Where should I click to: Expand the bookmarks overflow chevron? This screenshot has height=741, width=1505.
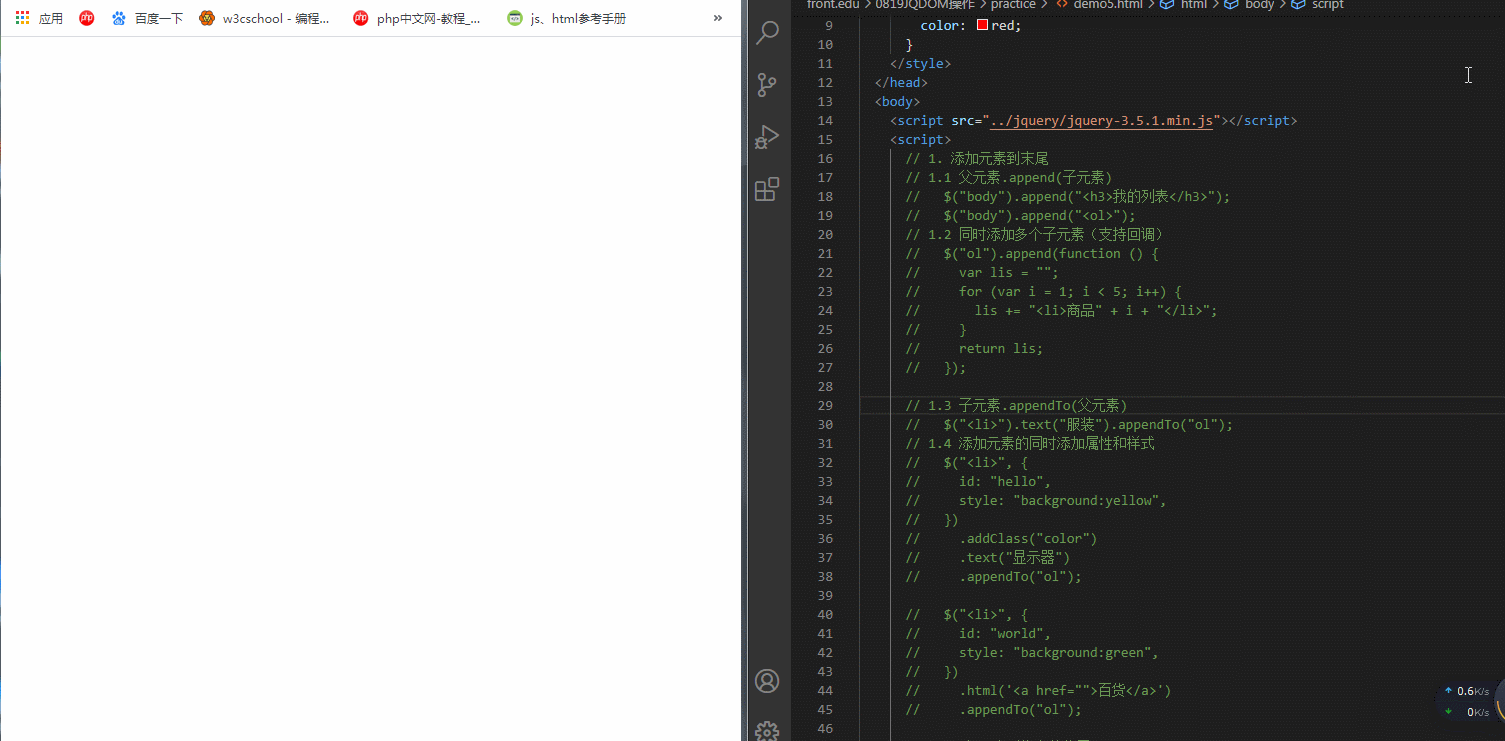coord(718,18)
